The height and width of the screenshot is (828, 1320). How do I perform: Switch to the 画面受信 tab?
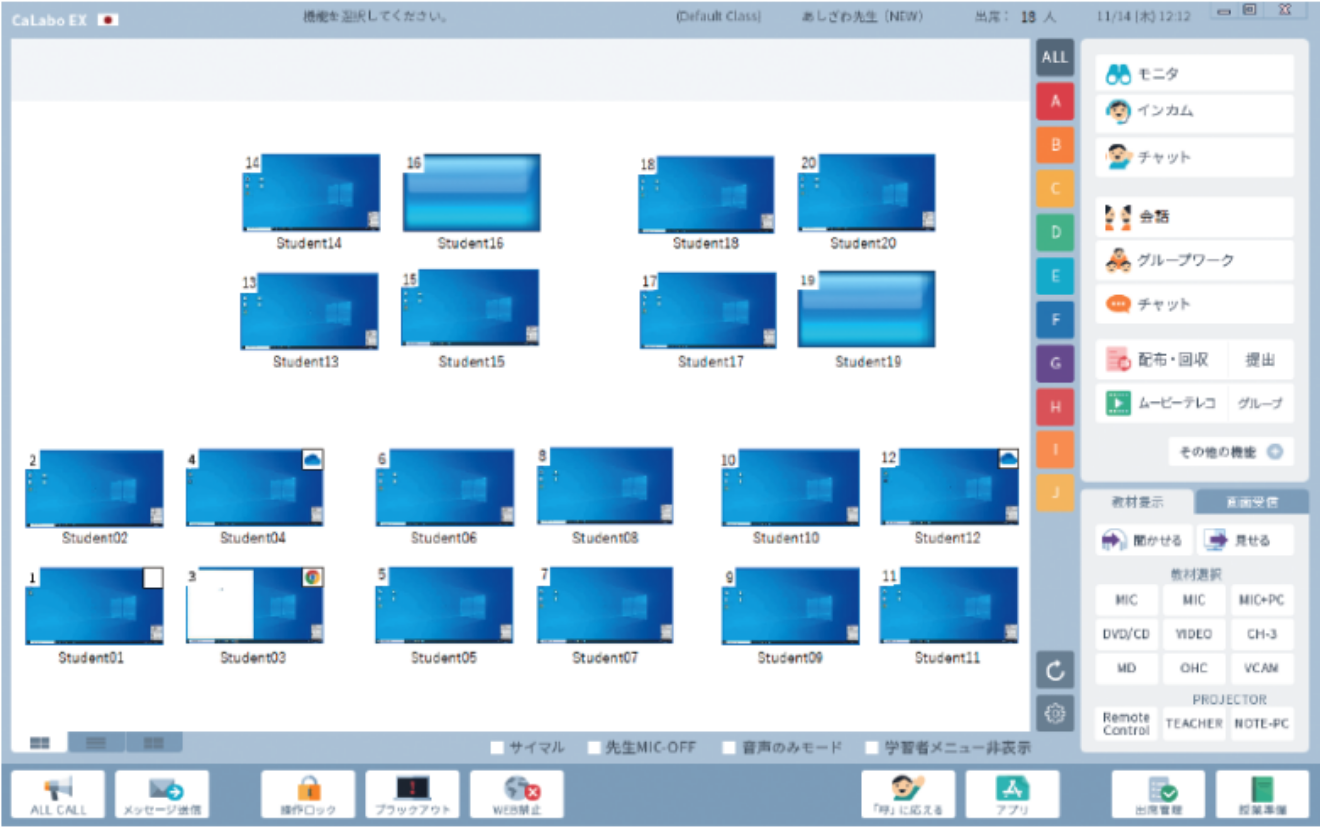[x=1251, y=501]
